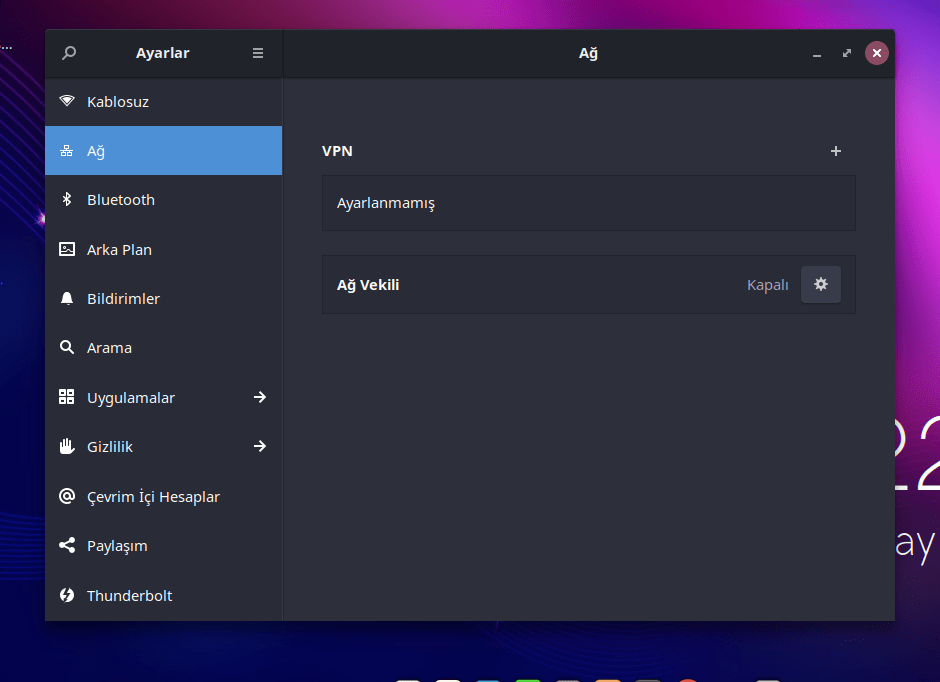This screenshot has height=682, width=940.
Task: Open Bildirimler settings
Action: [164, 298]
